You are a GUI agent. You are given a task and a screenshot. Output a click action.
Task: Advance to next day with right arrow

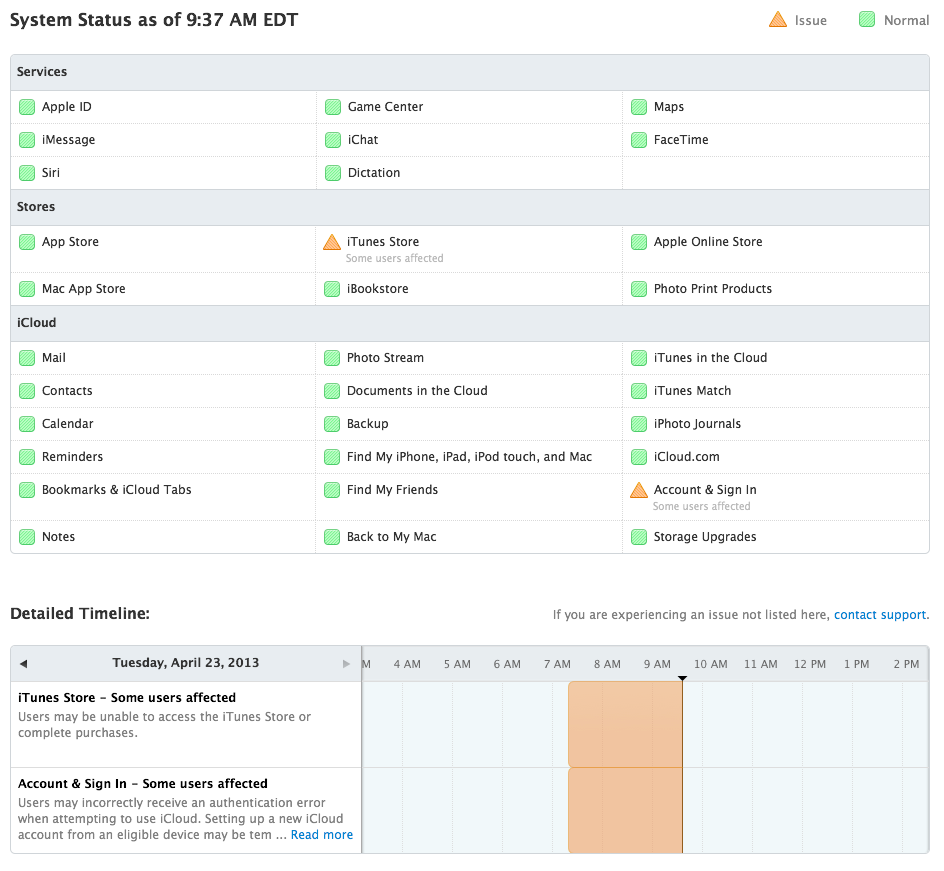[x=346, y=663]
